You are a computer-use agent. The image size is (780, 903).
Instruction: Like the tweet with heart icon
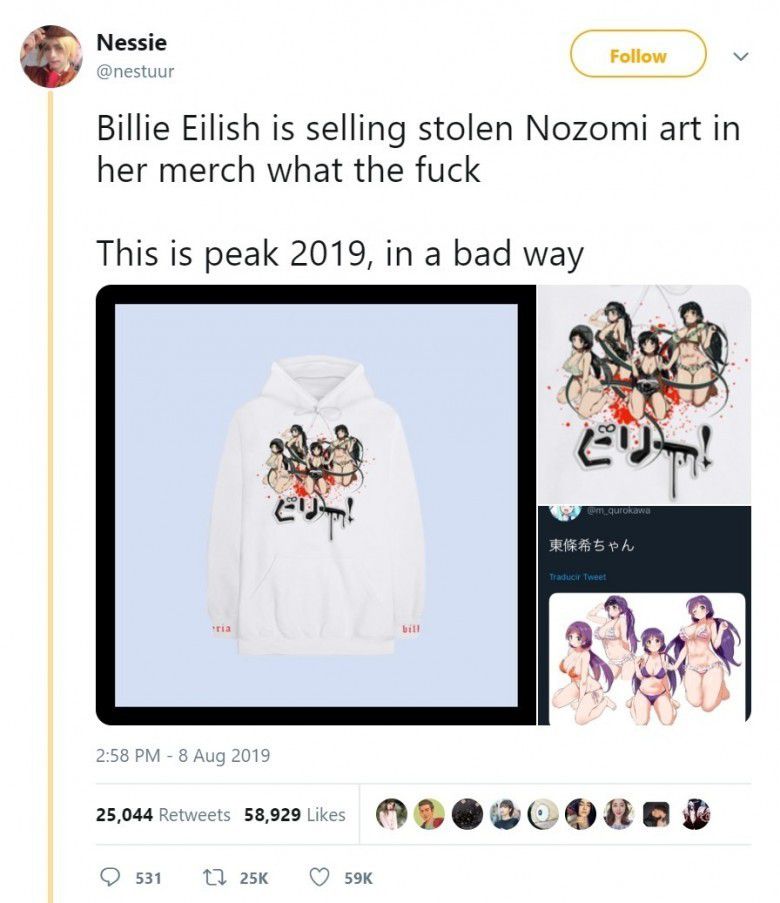(319, 877)
